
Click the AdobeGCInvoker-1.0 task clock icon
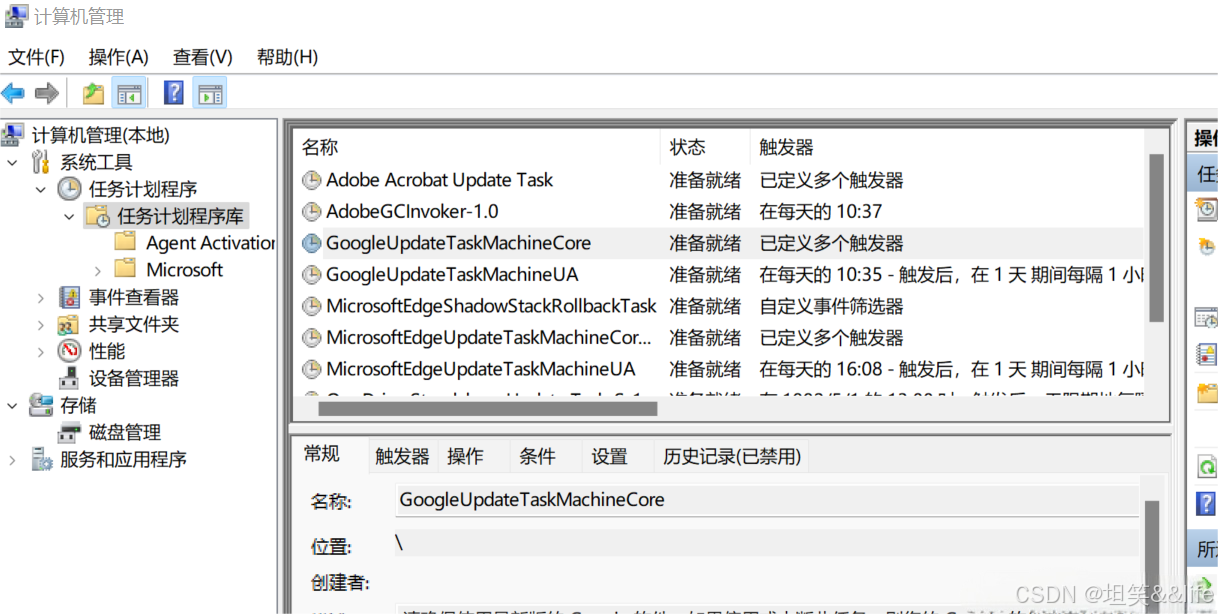click(312, 212)
